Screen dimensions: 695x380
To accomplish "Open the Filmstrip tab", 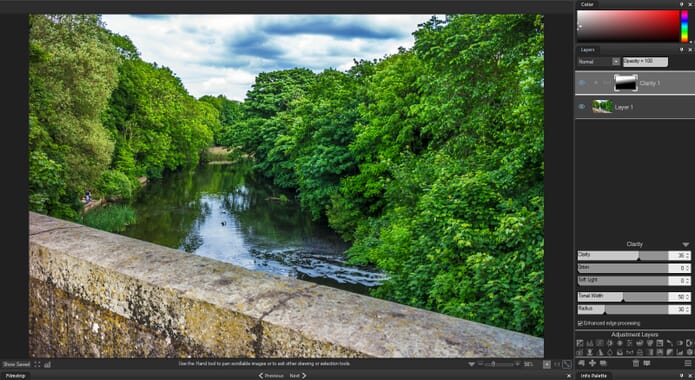I will pos(16,376).
